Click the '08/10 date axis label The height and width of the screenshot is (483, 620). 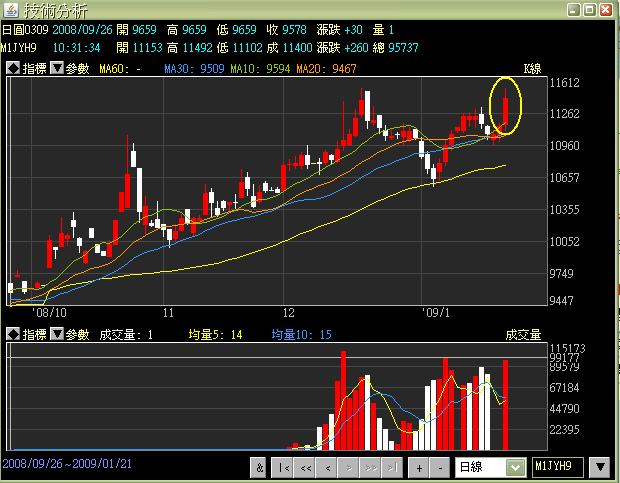click(49, 313)
